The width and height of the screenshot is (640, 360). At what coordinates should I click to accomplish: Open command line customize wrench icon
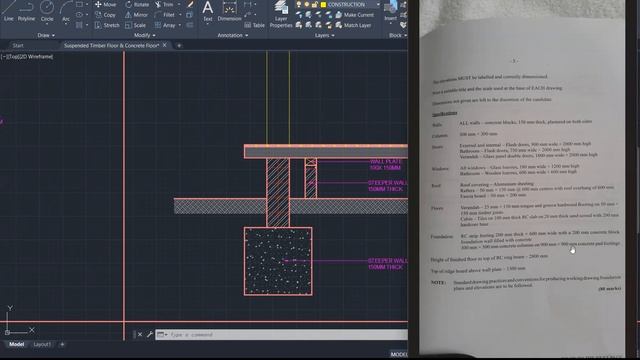(x=149, y=335)
